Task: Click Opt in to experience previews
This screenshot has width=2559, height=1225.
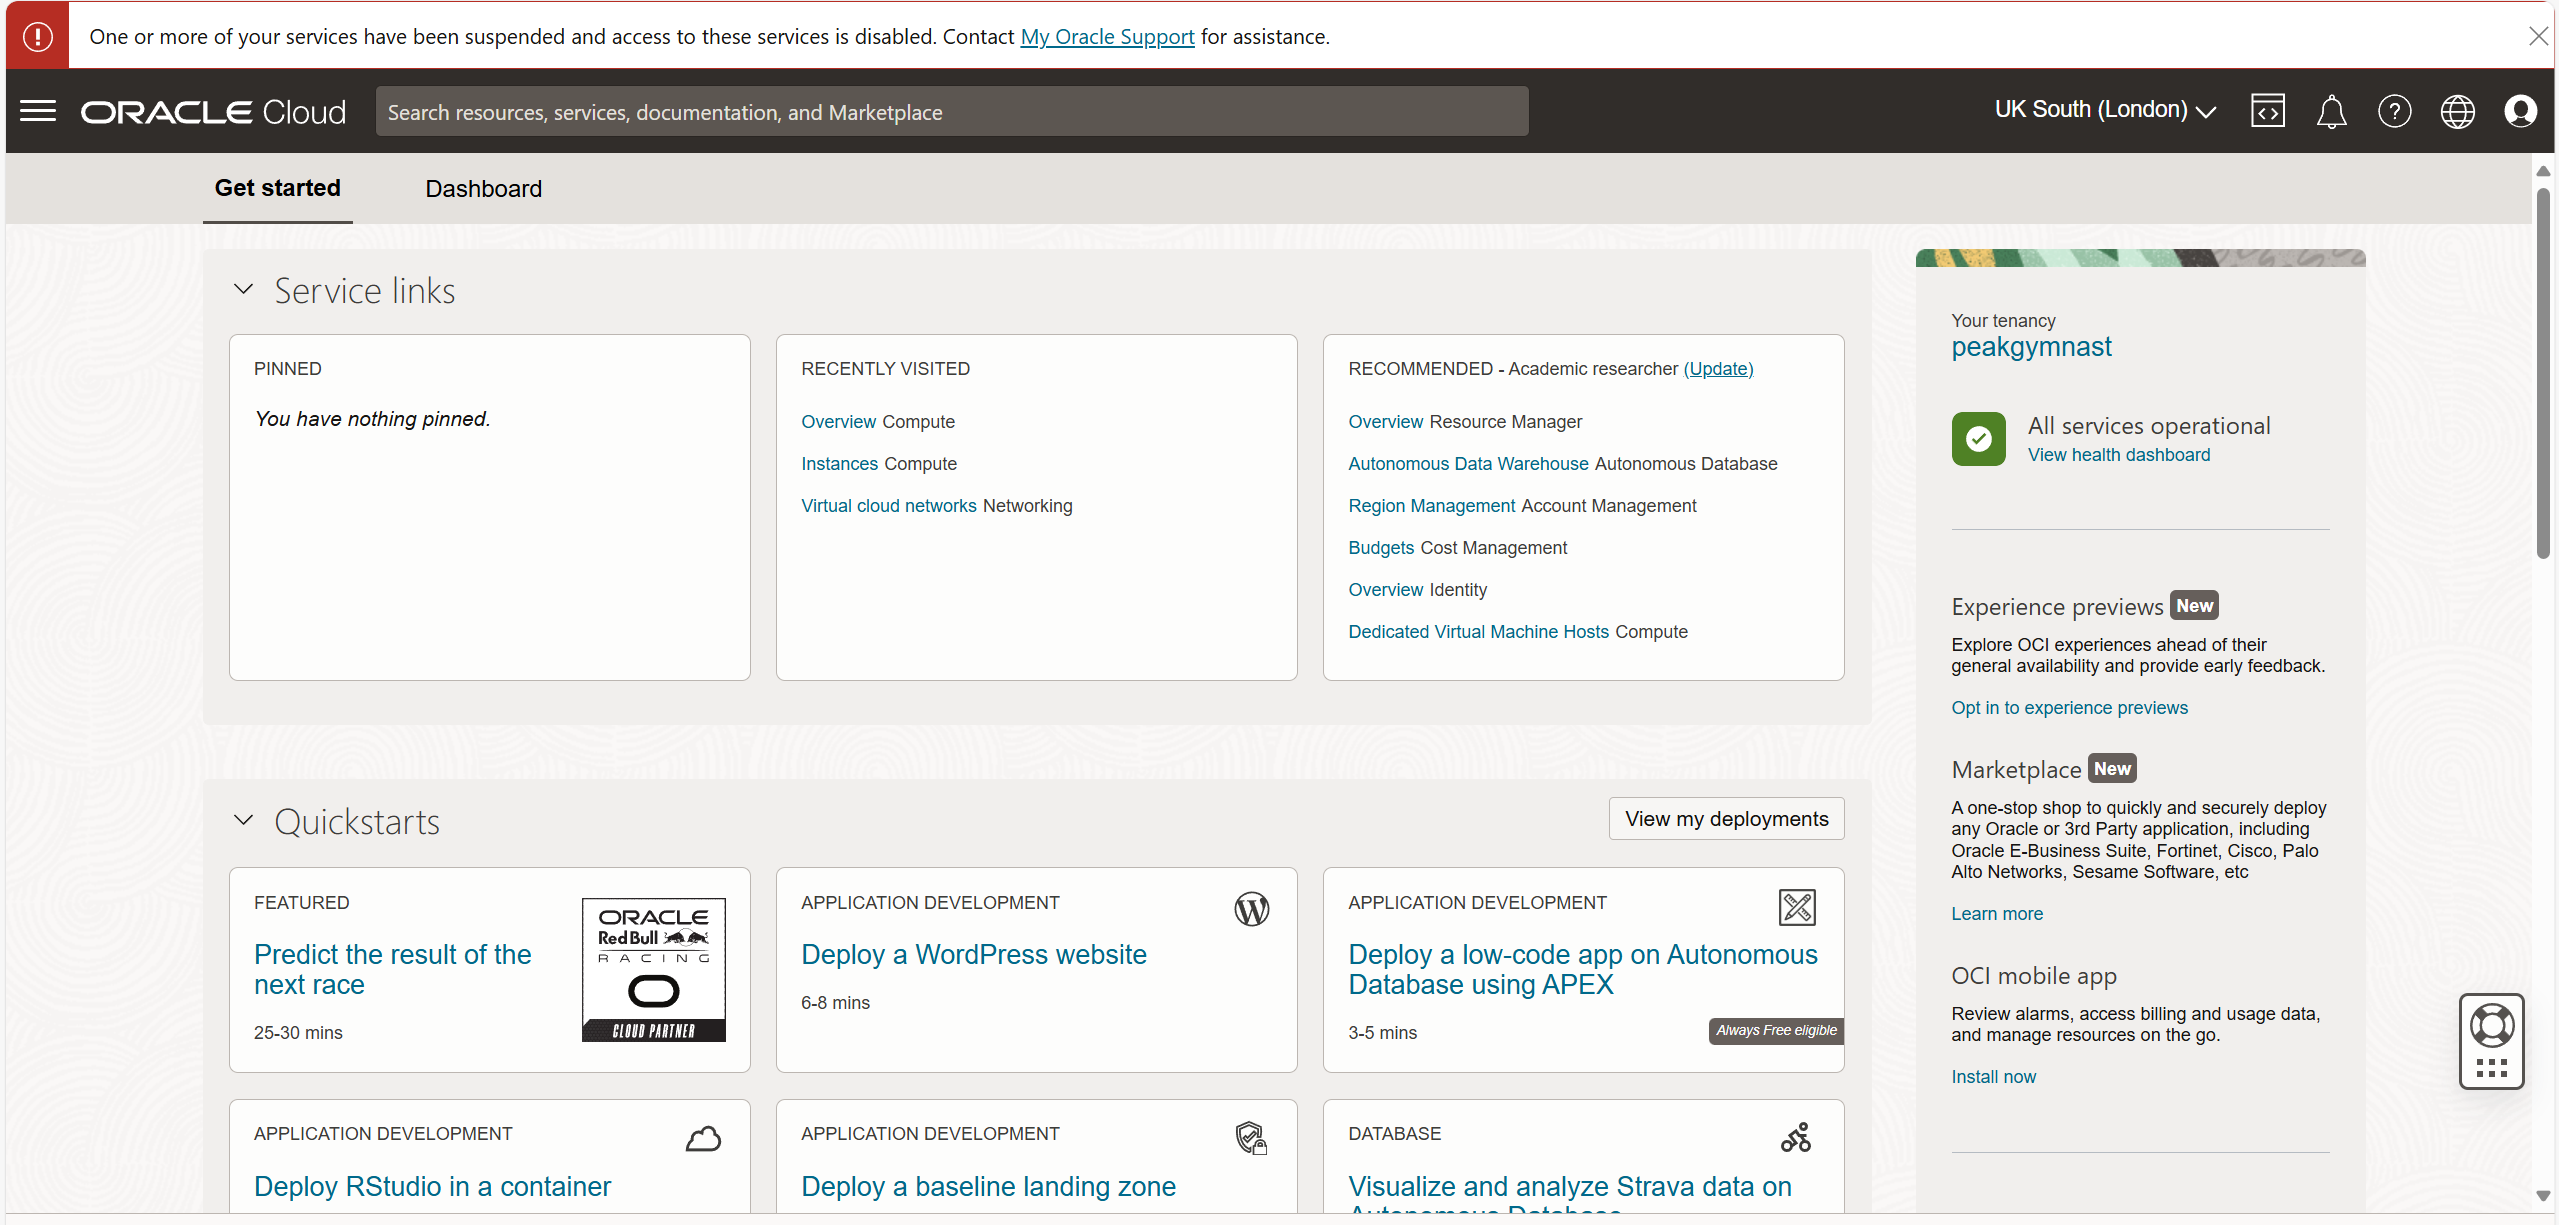Action: (2069, 708)
